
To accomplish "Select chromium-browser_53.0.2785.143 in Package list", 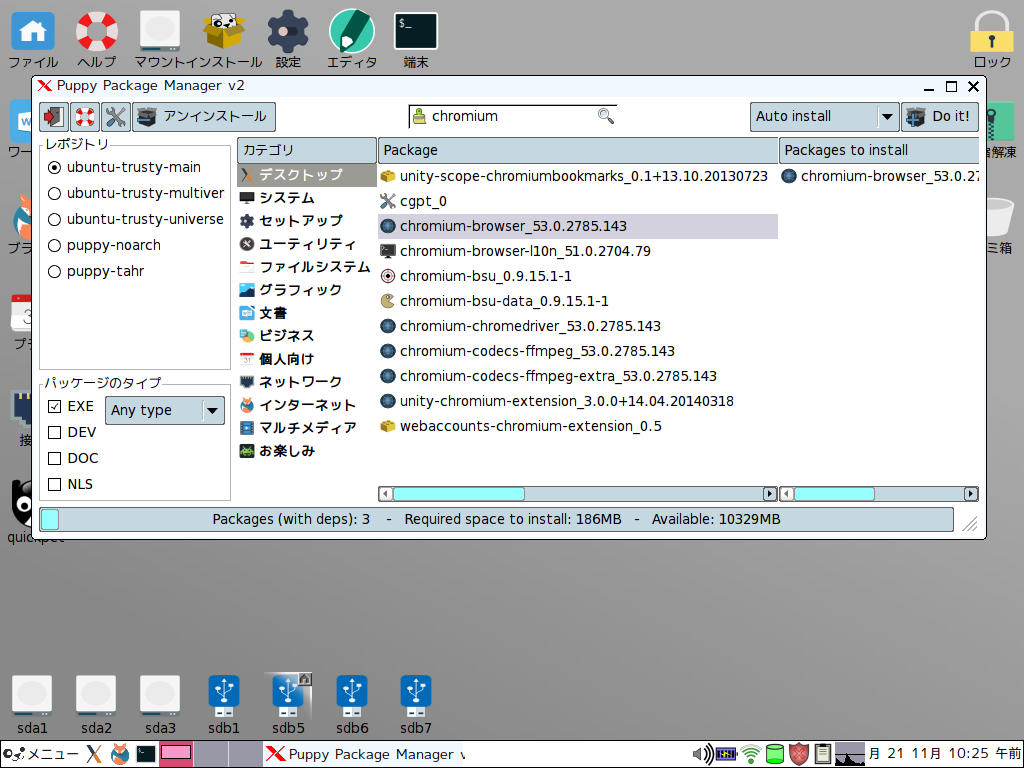I will pyautogui.click(x=578, y=226).
